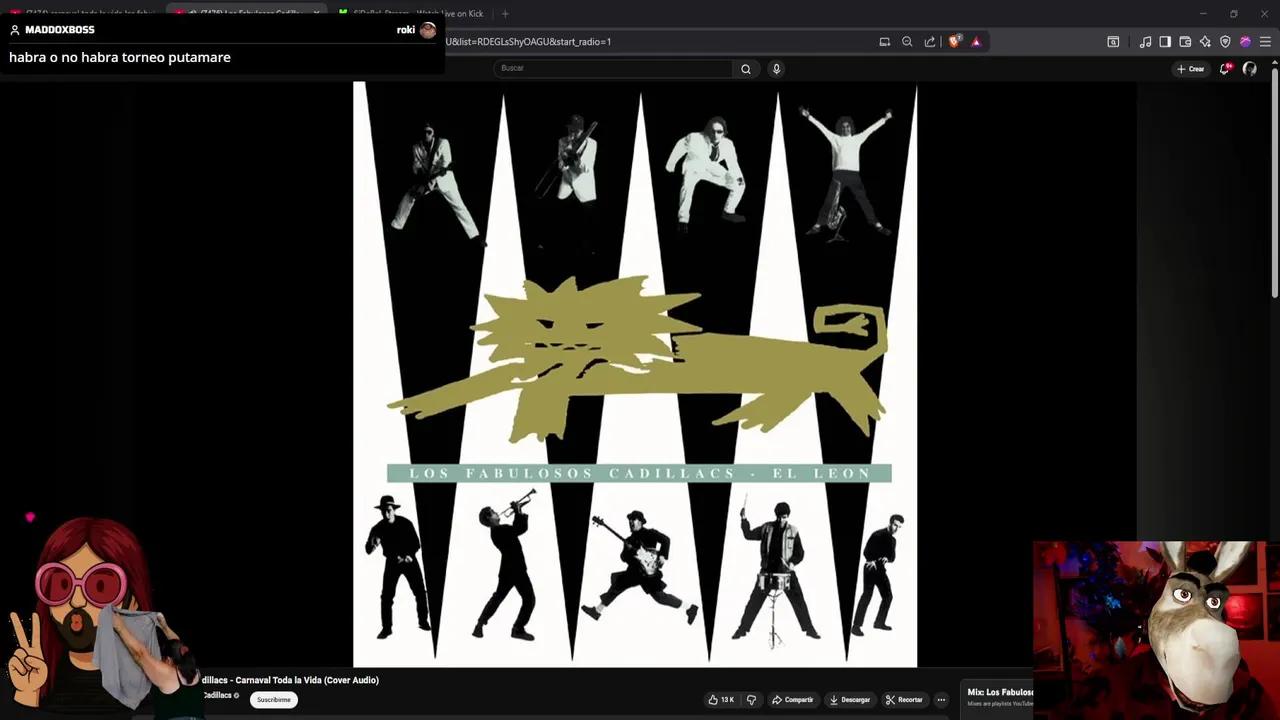Open the YouTube notifications bell

pyautogui.click(x=1225, y=69)
